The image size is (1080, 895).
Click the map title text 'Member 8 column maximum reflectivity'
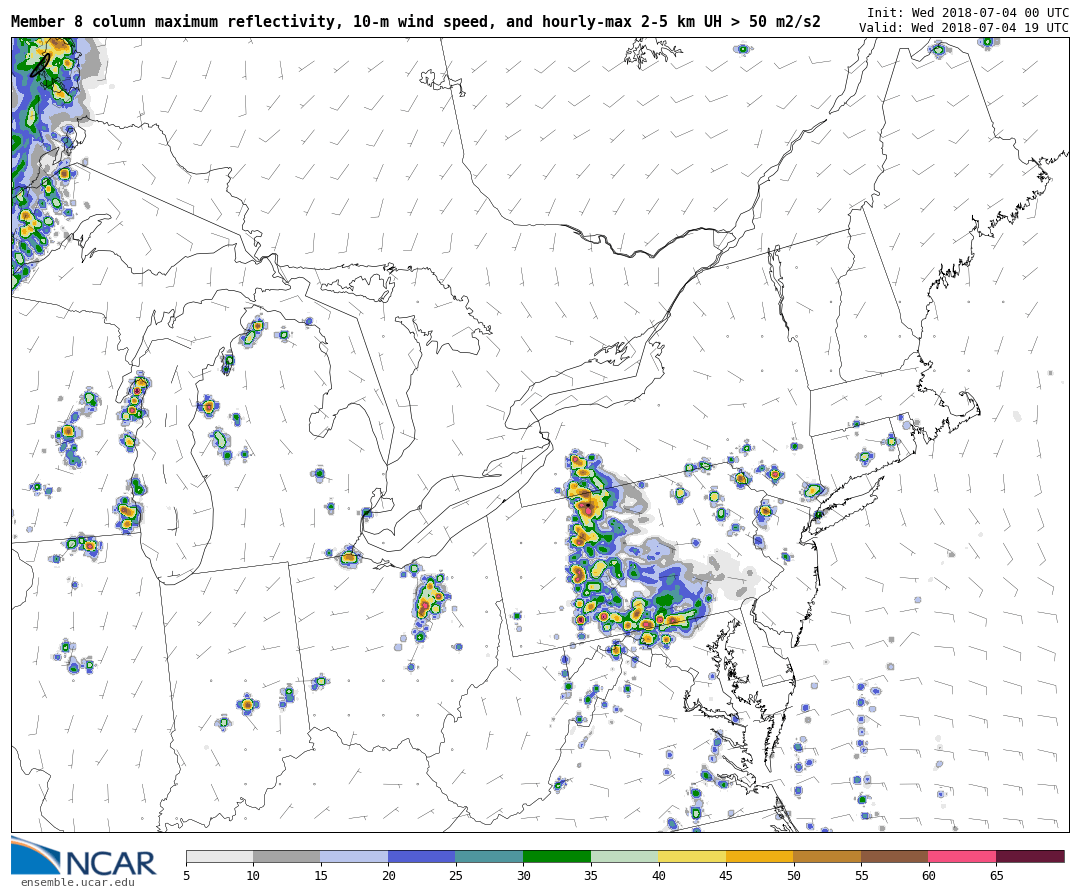click(x=176, y=22)
